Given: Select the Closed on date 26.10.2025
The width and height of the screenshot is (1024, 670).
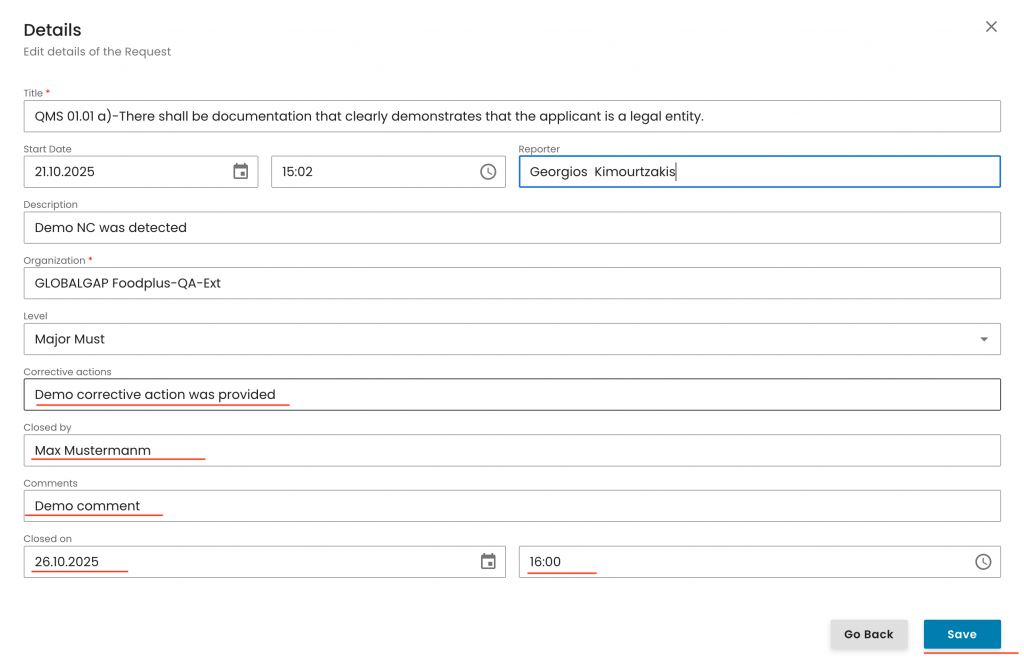Looking at the screenshot, I should click(x=68, y=562).
